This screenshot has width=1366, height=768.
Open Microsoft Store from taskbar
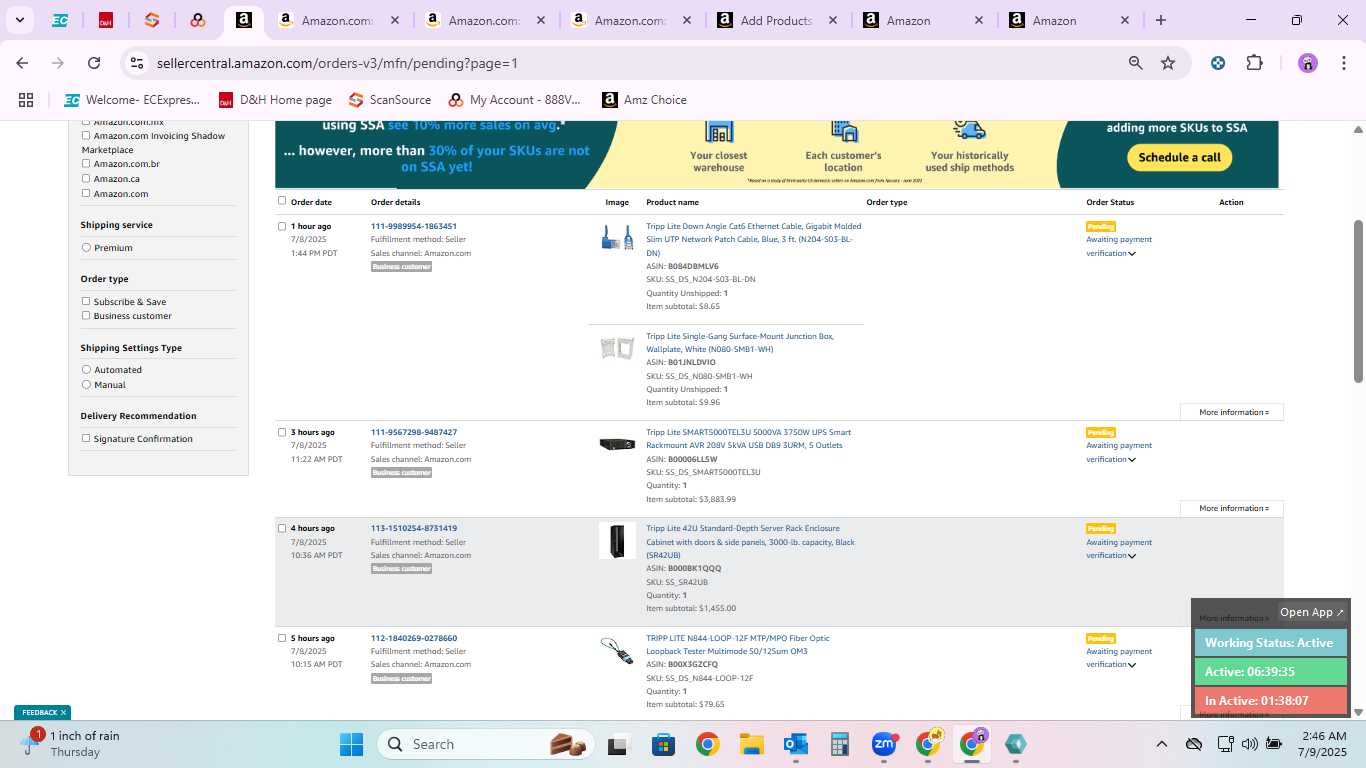(x=663, y=744)
